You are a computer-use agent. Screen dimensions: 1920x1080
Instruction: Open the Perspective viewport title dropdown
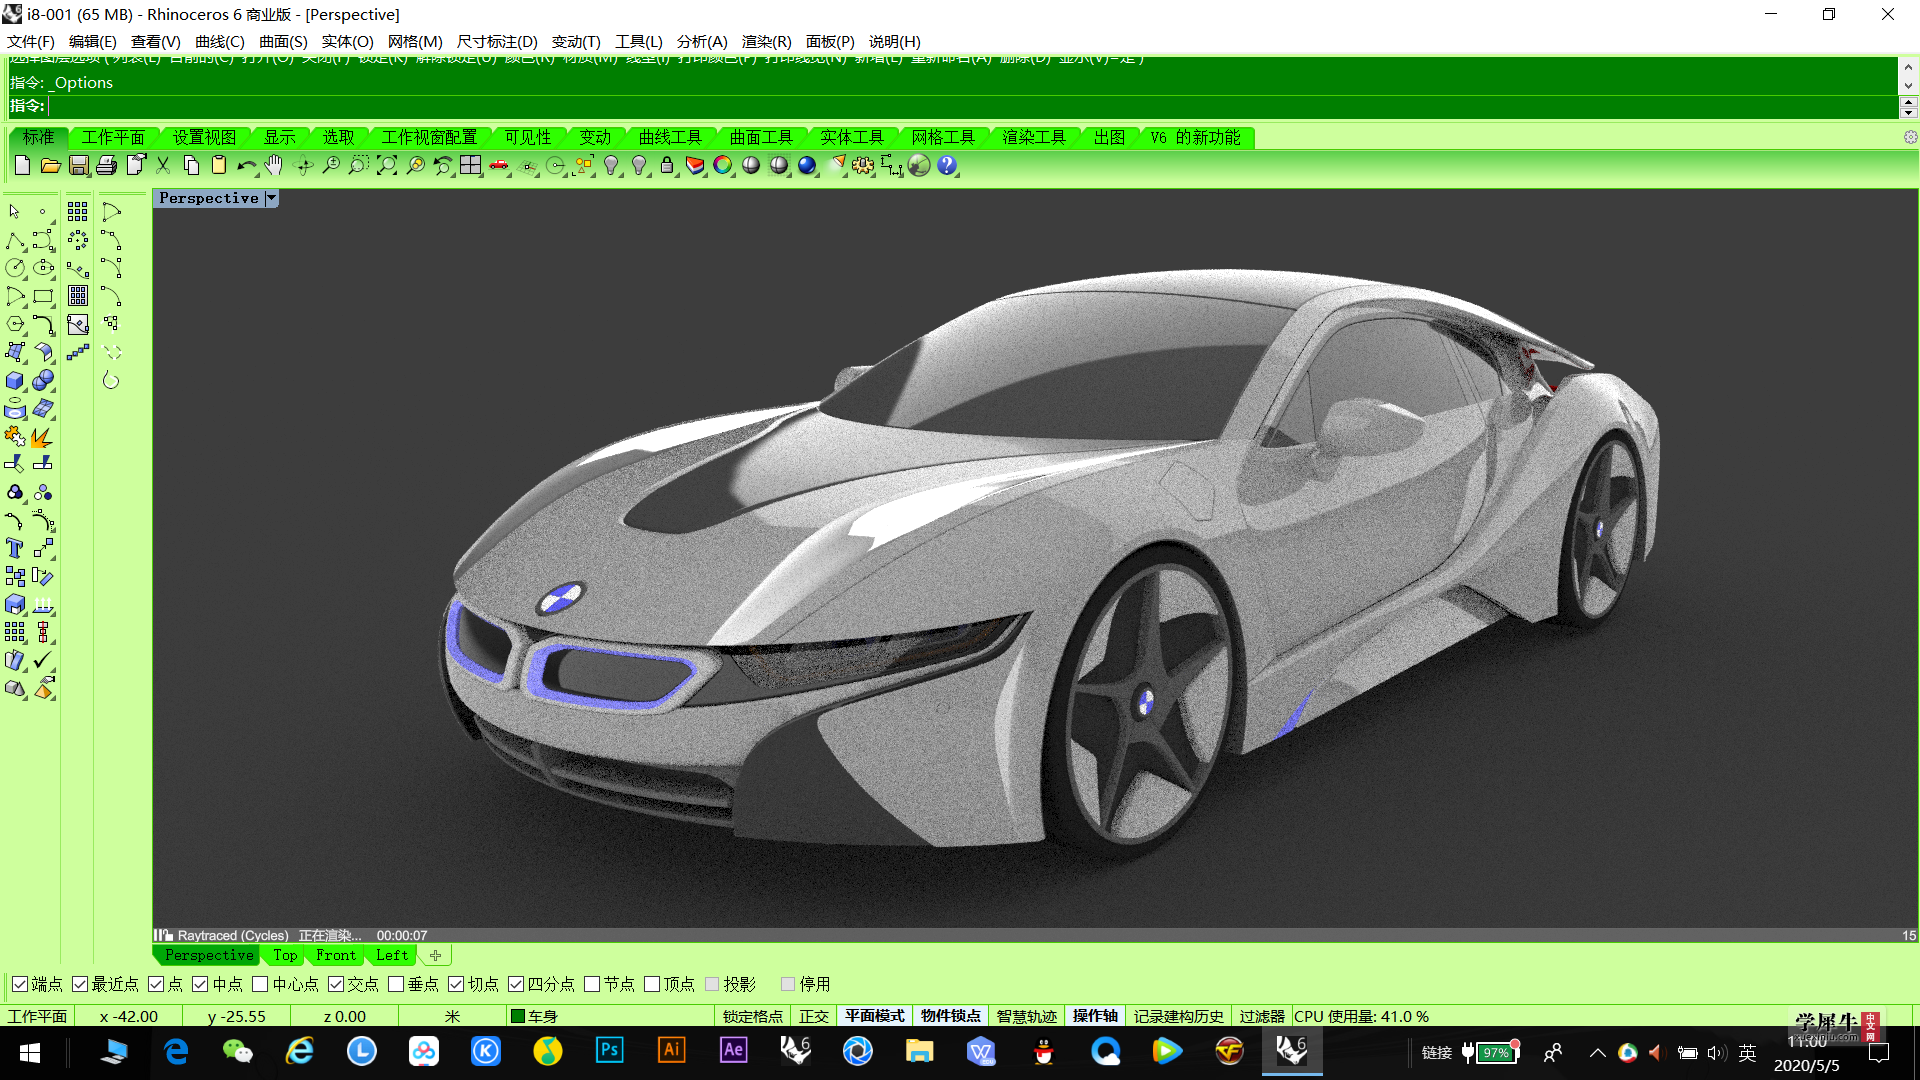click(x=271, y=198)
